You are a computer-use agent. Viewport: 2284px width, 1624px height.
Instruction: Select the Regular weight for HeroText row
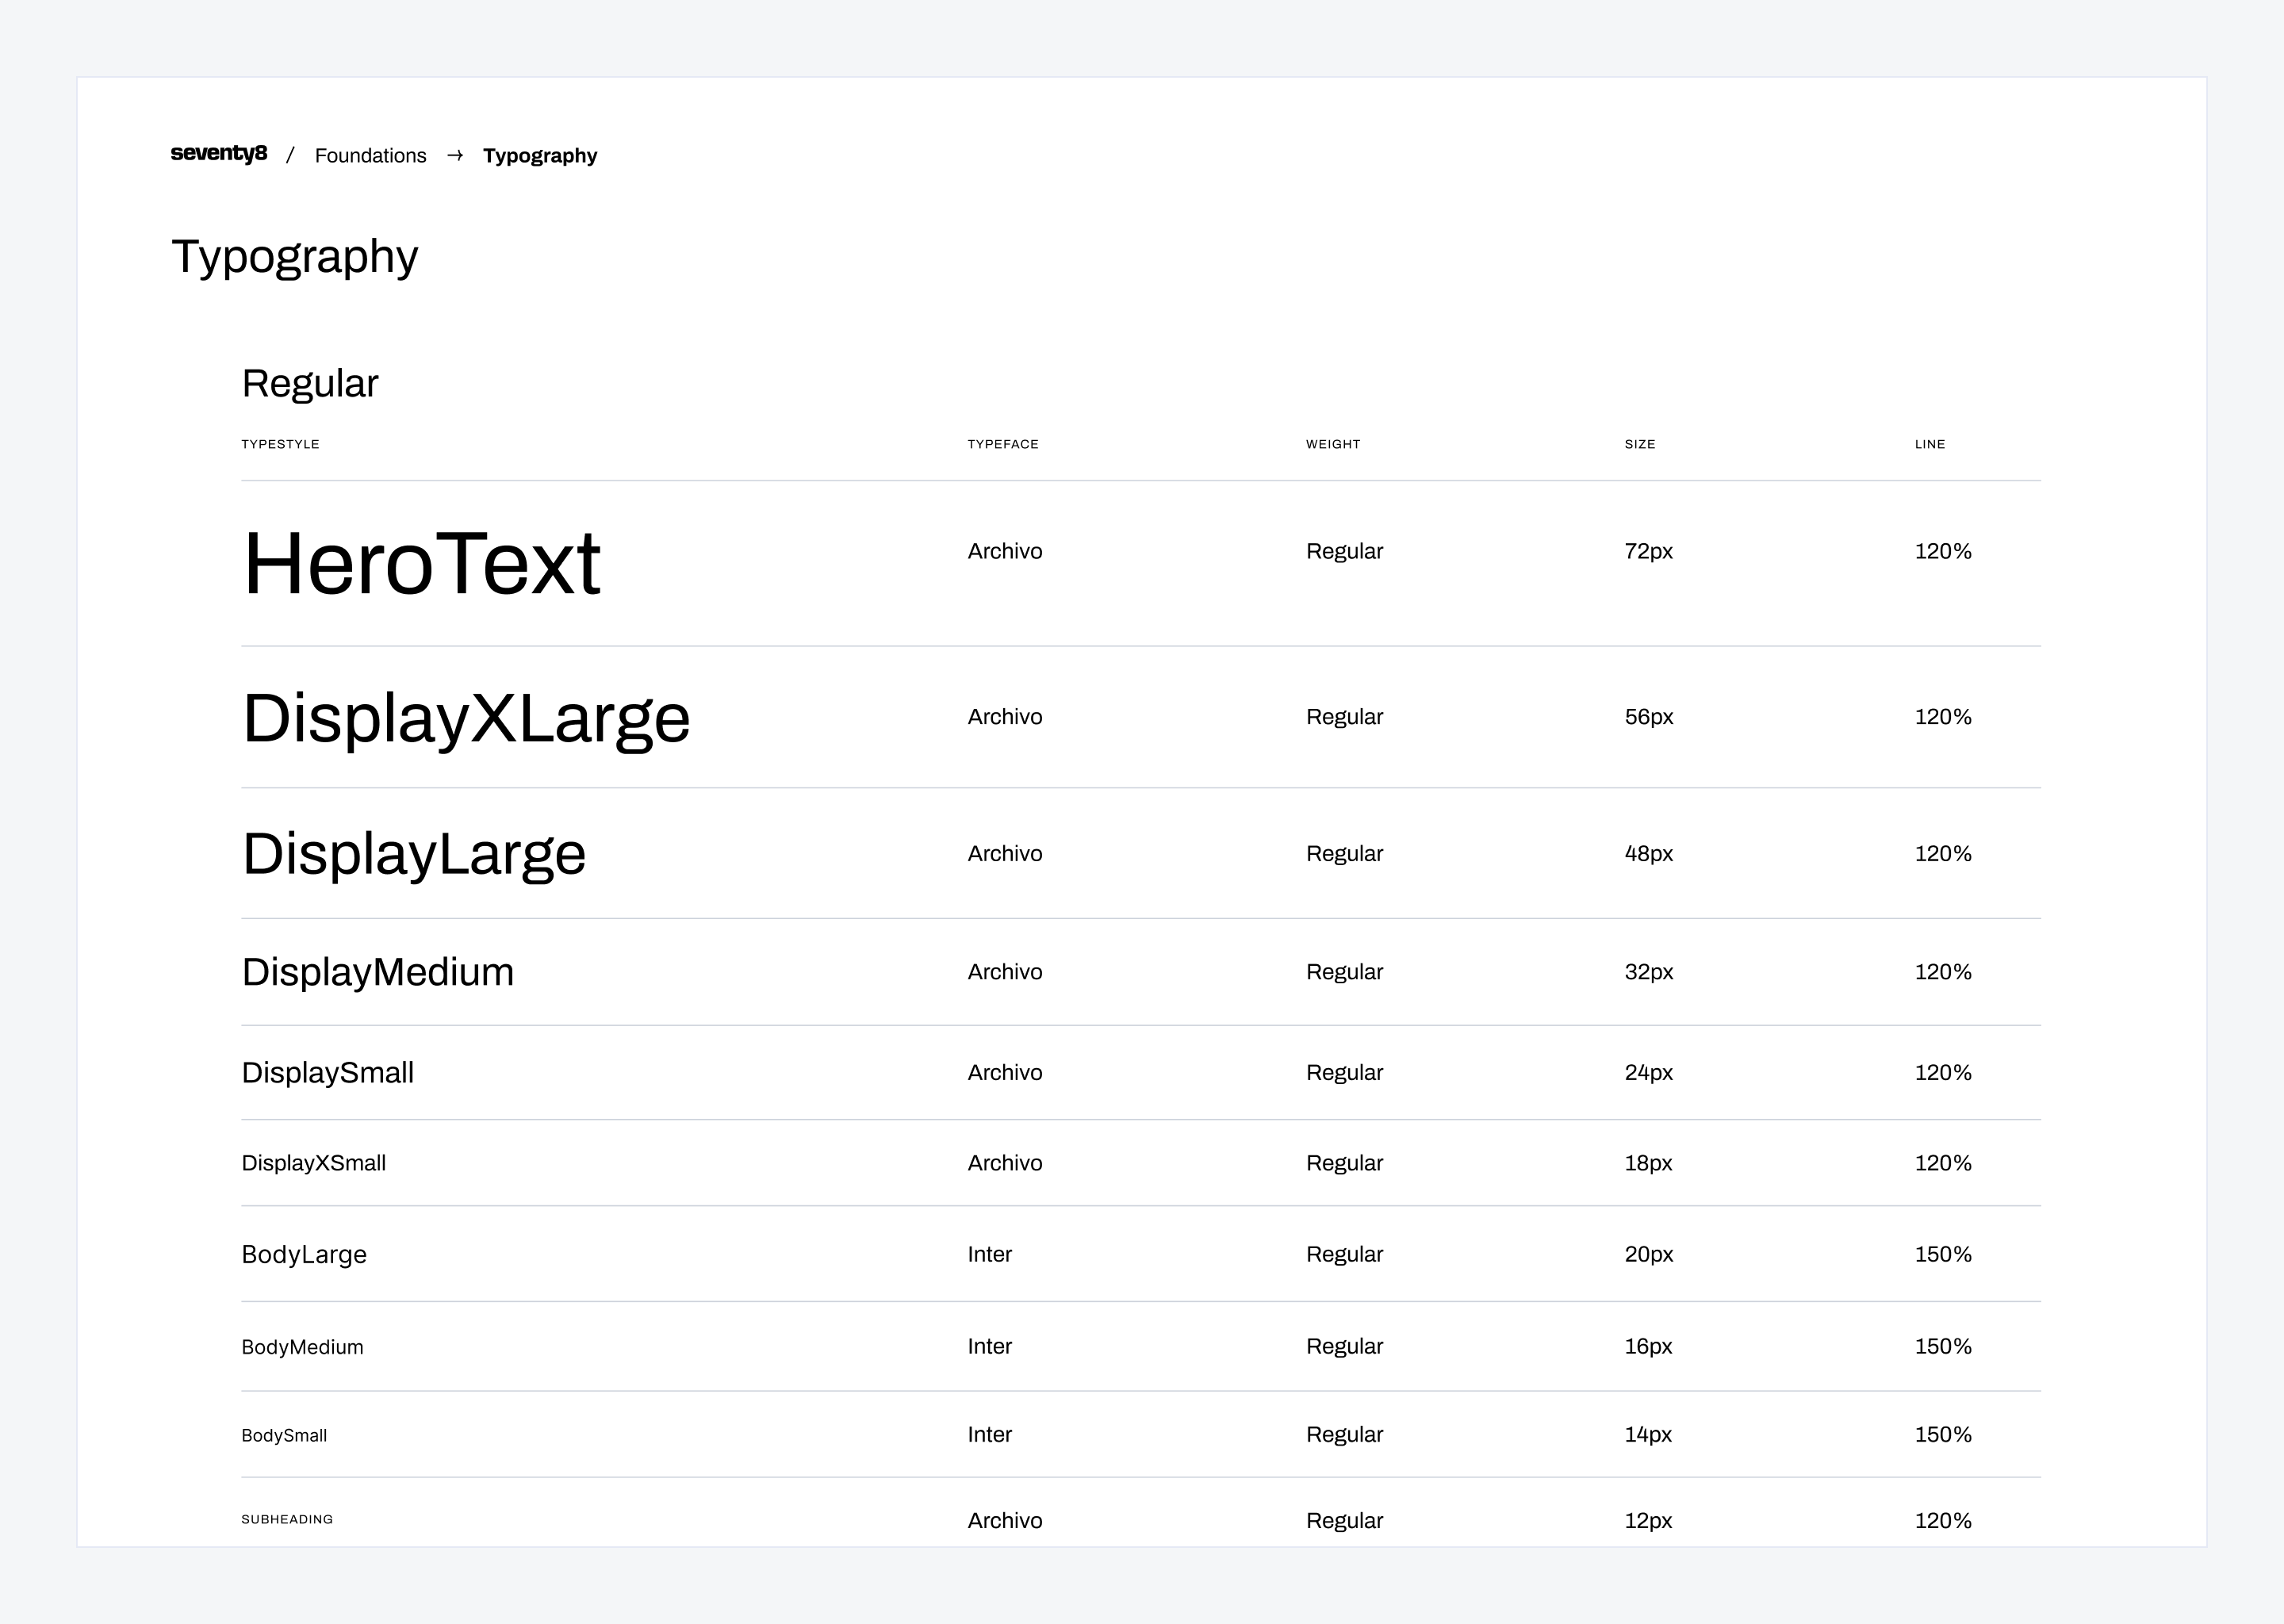pyautogui.click(x=1343, y=550)
